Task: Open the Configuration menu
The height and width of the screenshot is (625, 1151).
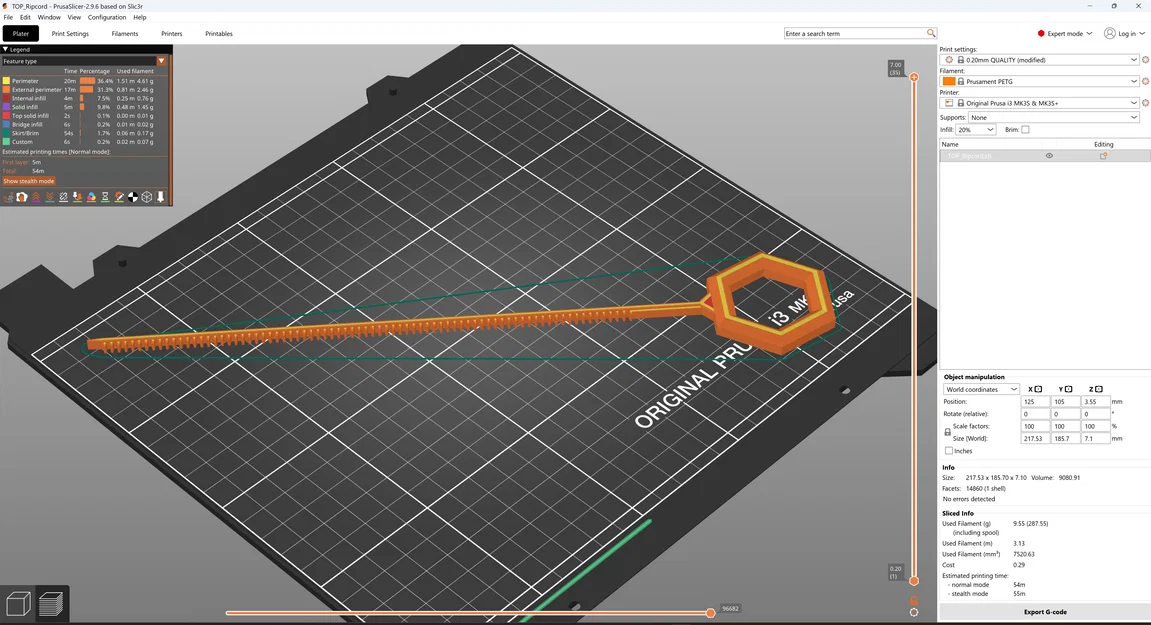Action: [x=107, y=17]
